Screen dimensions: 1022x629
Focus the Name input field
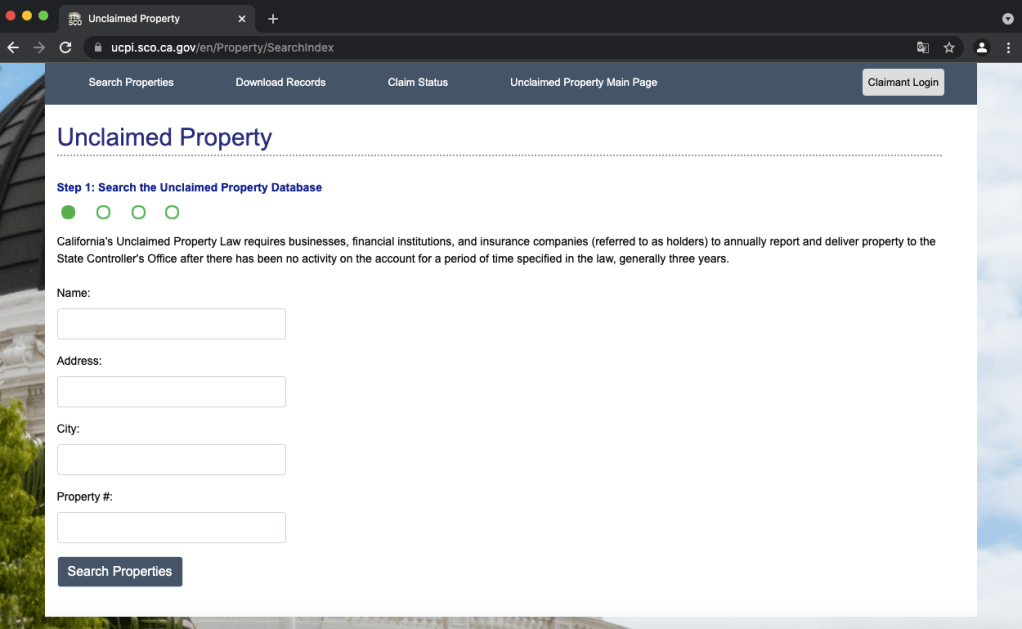(171, 324)
